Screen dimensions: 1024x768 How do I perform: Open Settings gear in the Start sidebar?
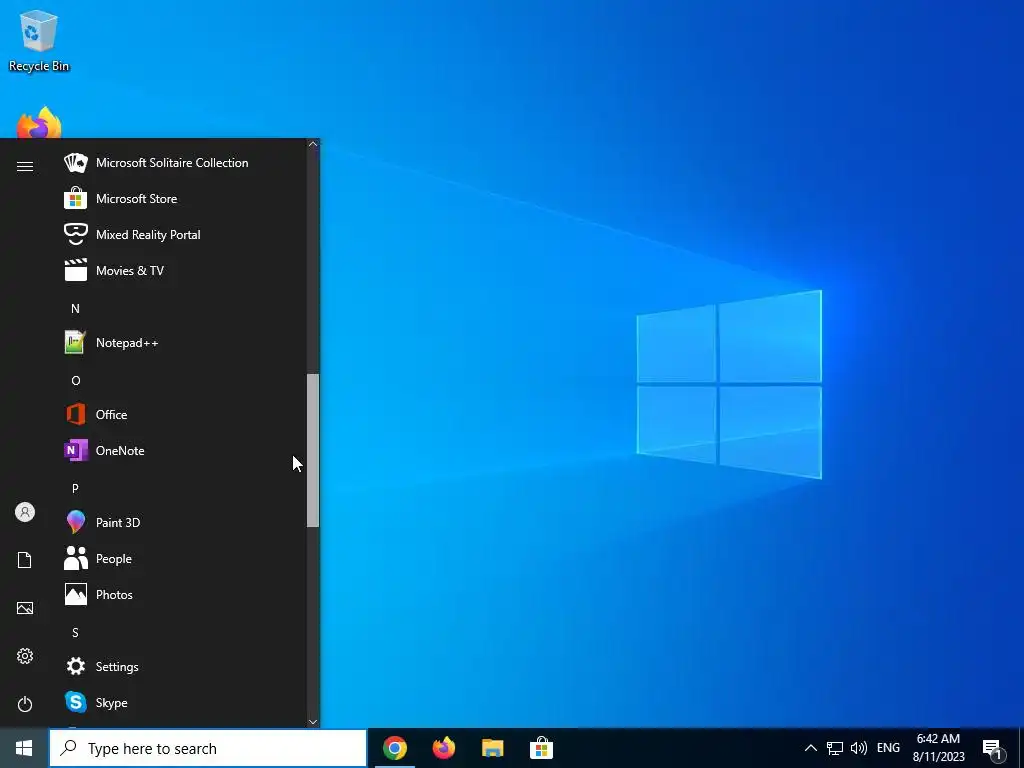pos(25,656)
